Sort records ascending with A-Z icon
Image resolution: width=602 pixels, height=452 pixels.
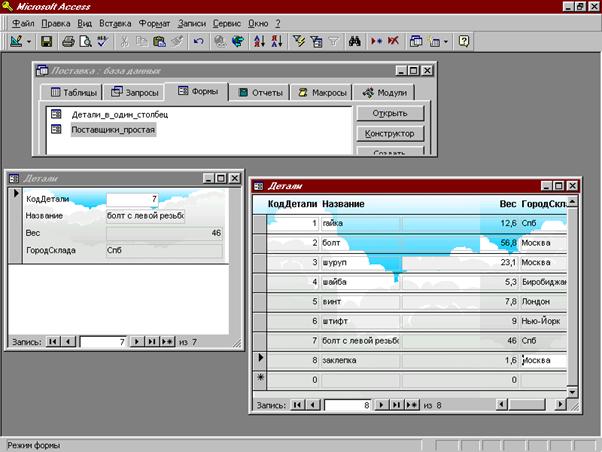tap(259, 41)
